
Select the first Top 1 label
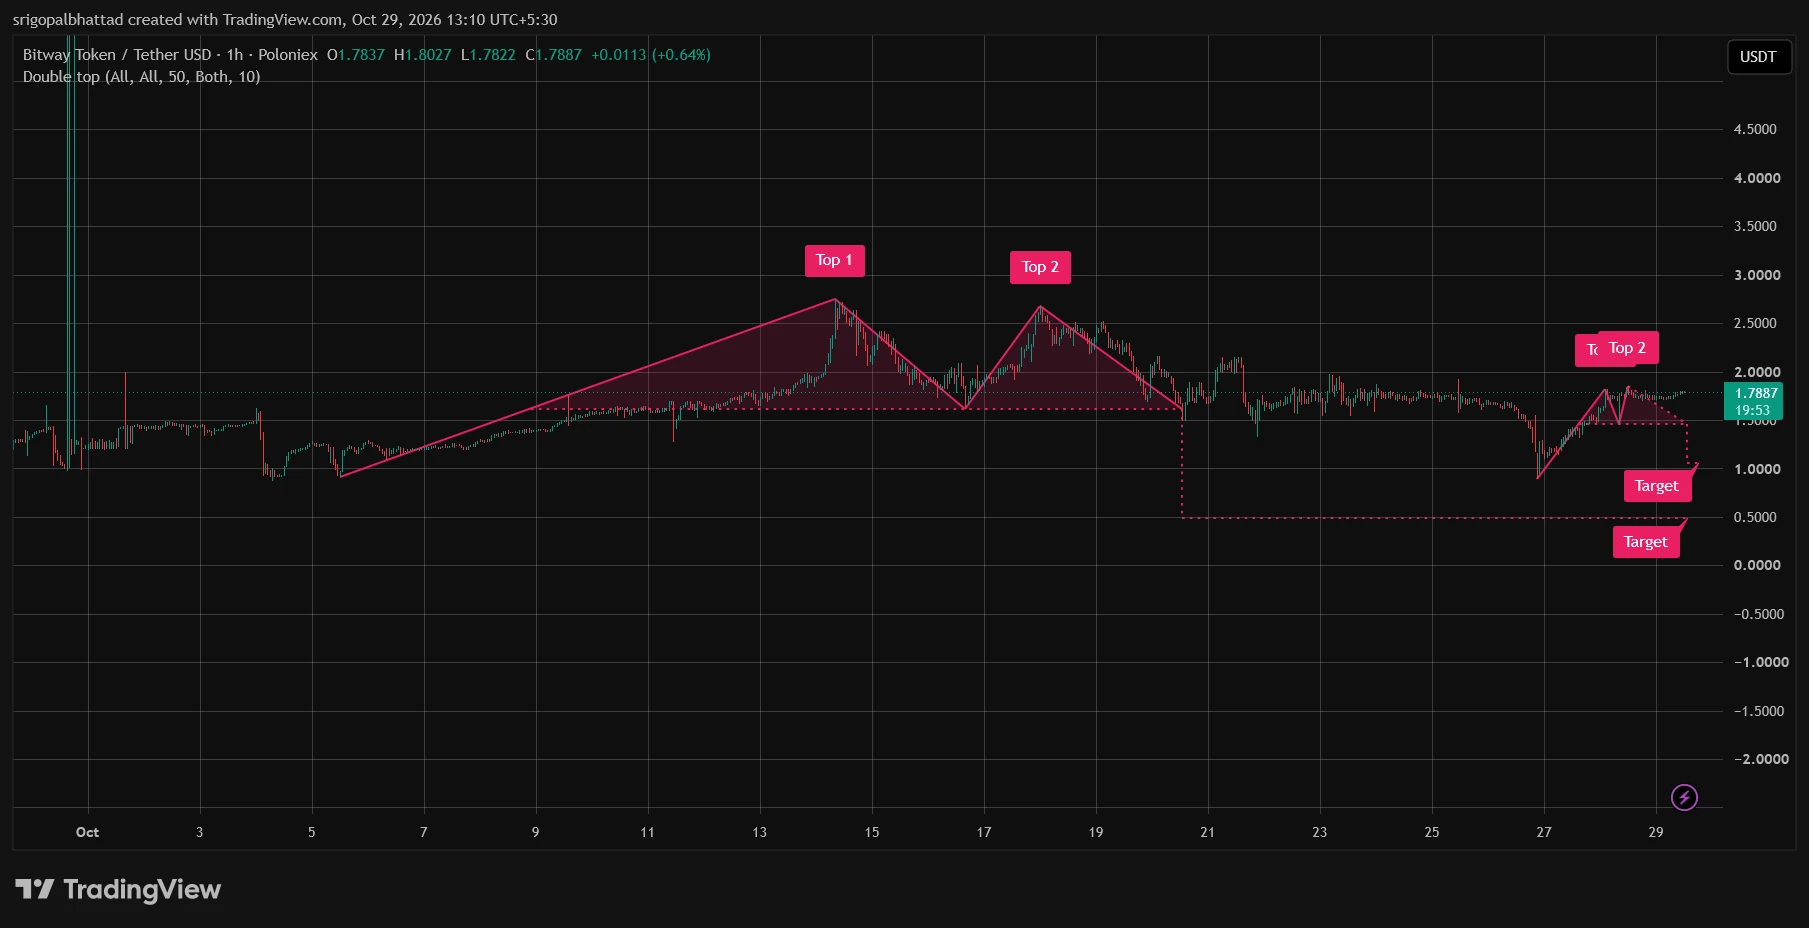834,260
